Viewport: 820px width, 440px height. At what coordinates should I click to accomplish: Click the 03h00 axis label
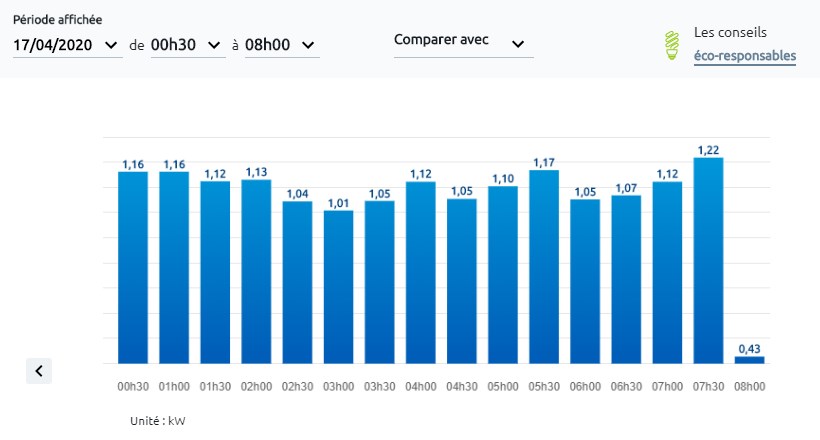click(x=338, y=387)
